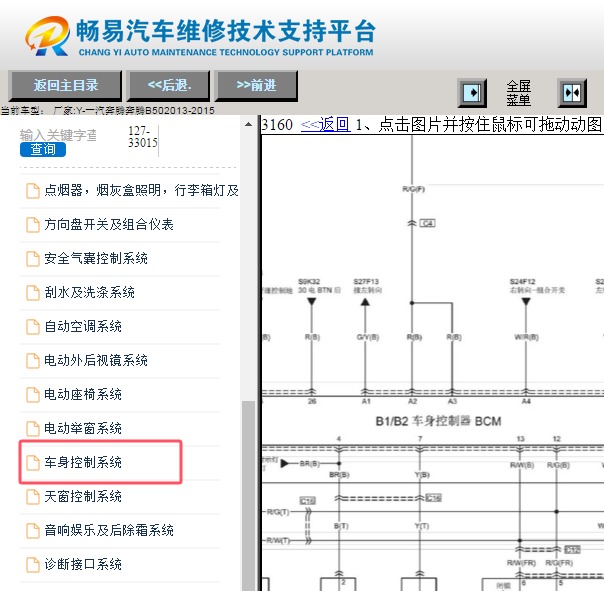This screenshot has height=591, width=604.
Task: Click the document icon beside 电动举窗系统
Action: (x=33, y=429)
